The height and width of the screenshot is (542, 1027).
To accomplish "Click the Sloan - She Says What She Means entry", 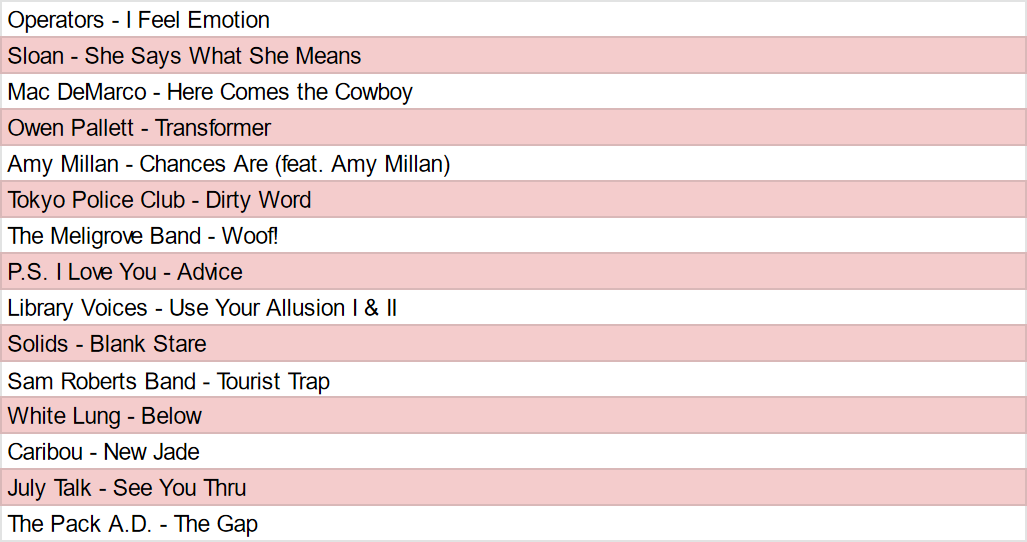I will coord(185,56).
